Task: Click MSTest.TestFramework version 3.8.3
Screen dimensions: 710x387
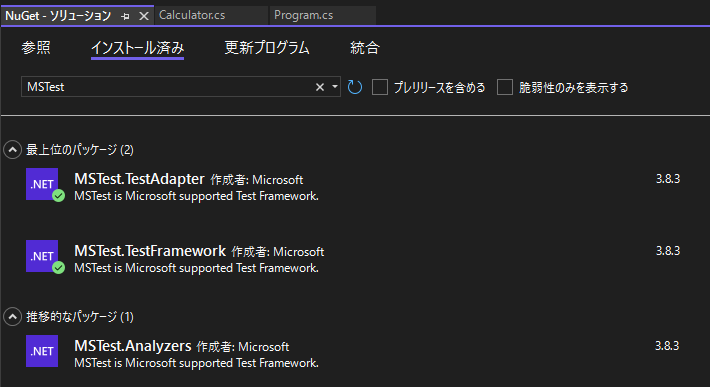Action: click(668, 251)
